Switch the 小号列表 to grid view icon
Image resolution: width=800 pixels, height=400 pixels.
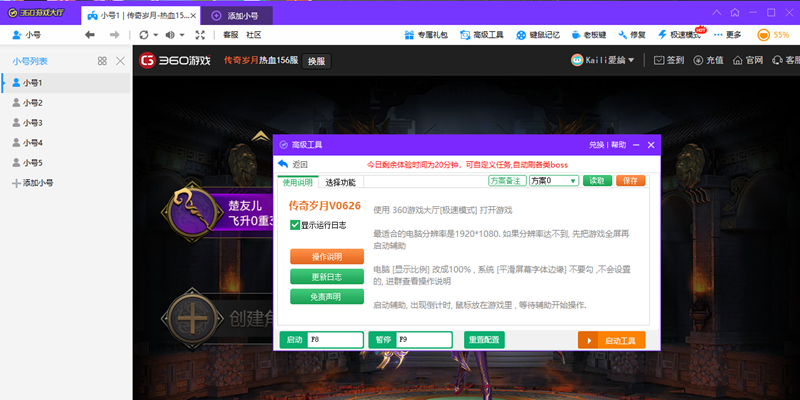pos(102,61)
